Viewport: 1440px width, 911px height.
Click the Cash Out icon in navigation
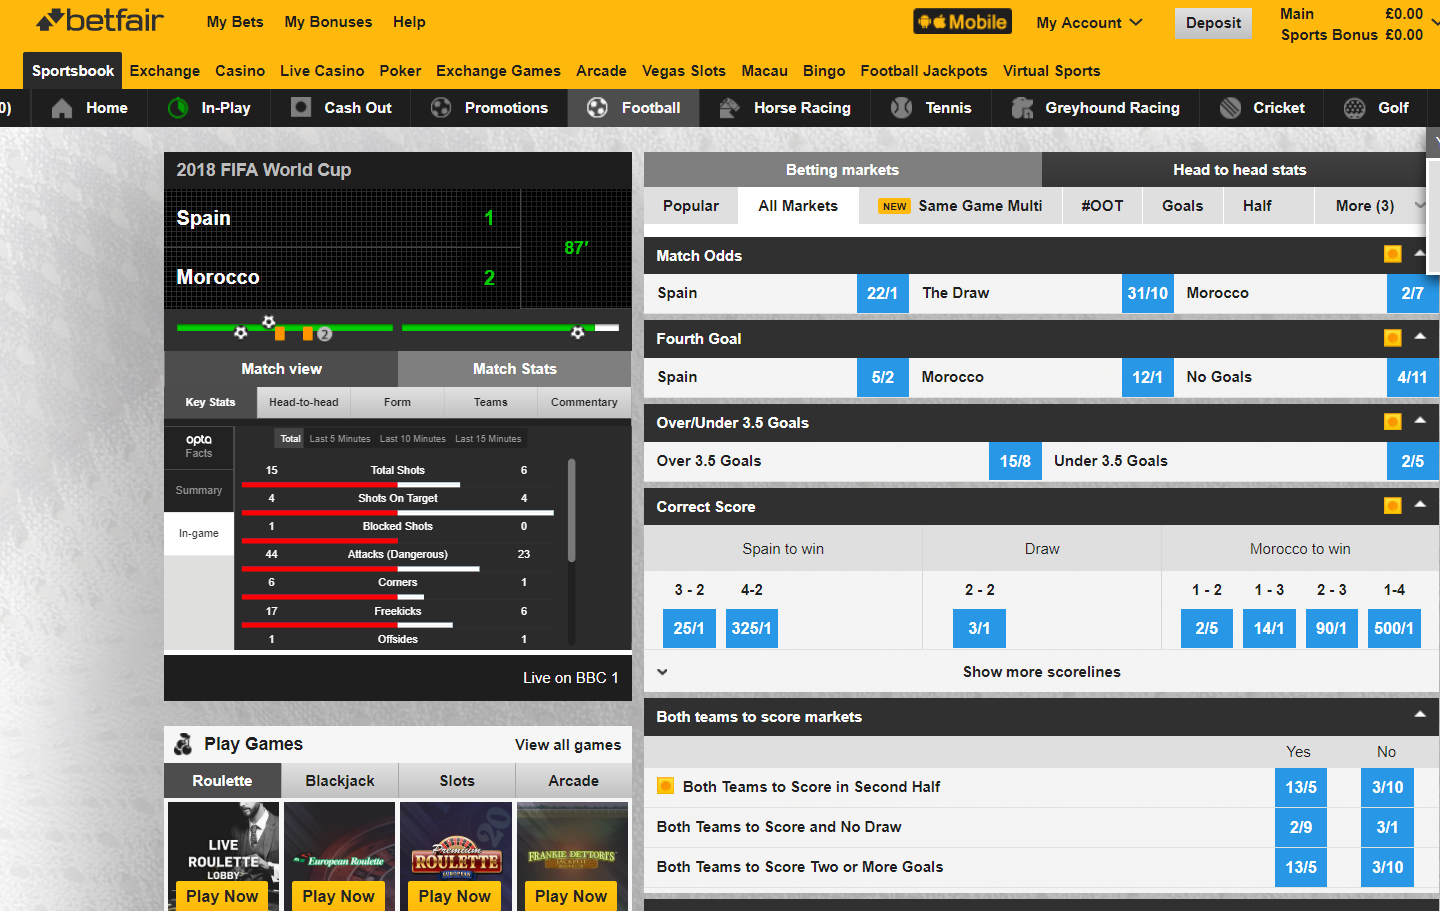pyautogui.click(x=301, y=107)
